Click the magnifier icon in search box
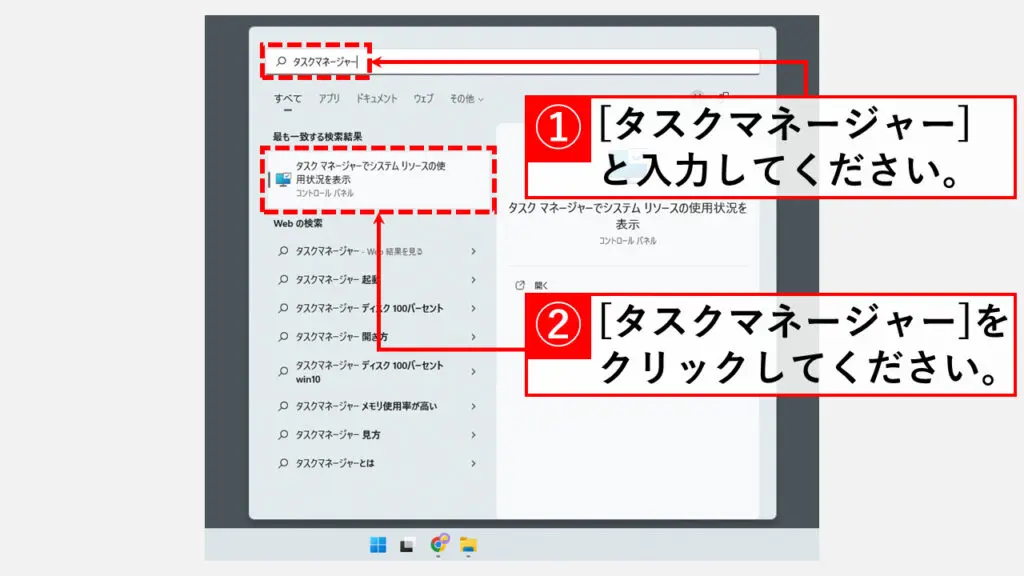The height and width of the screenshot is (576, 1024). tap(281, 62)
